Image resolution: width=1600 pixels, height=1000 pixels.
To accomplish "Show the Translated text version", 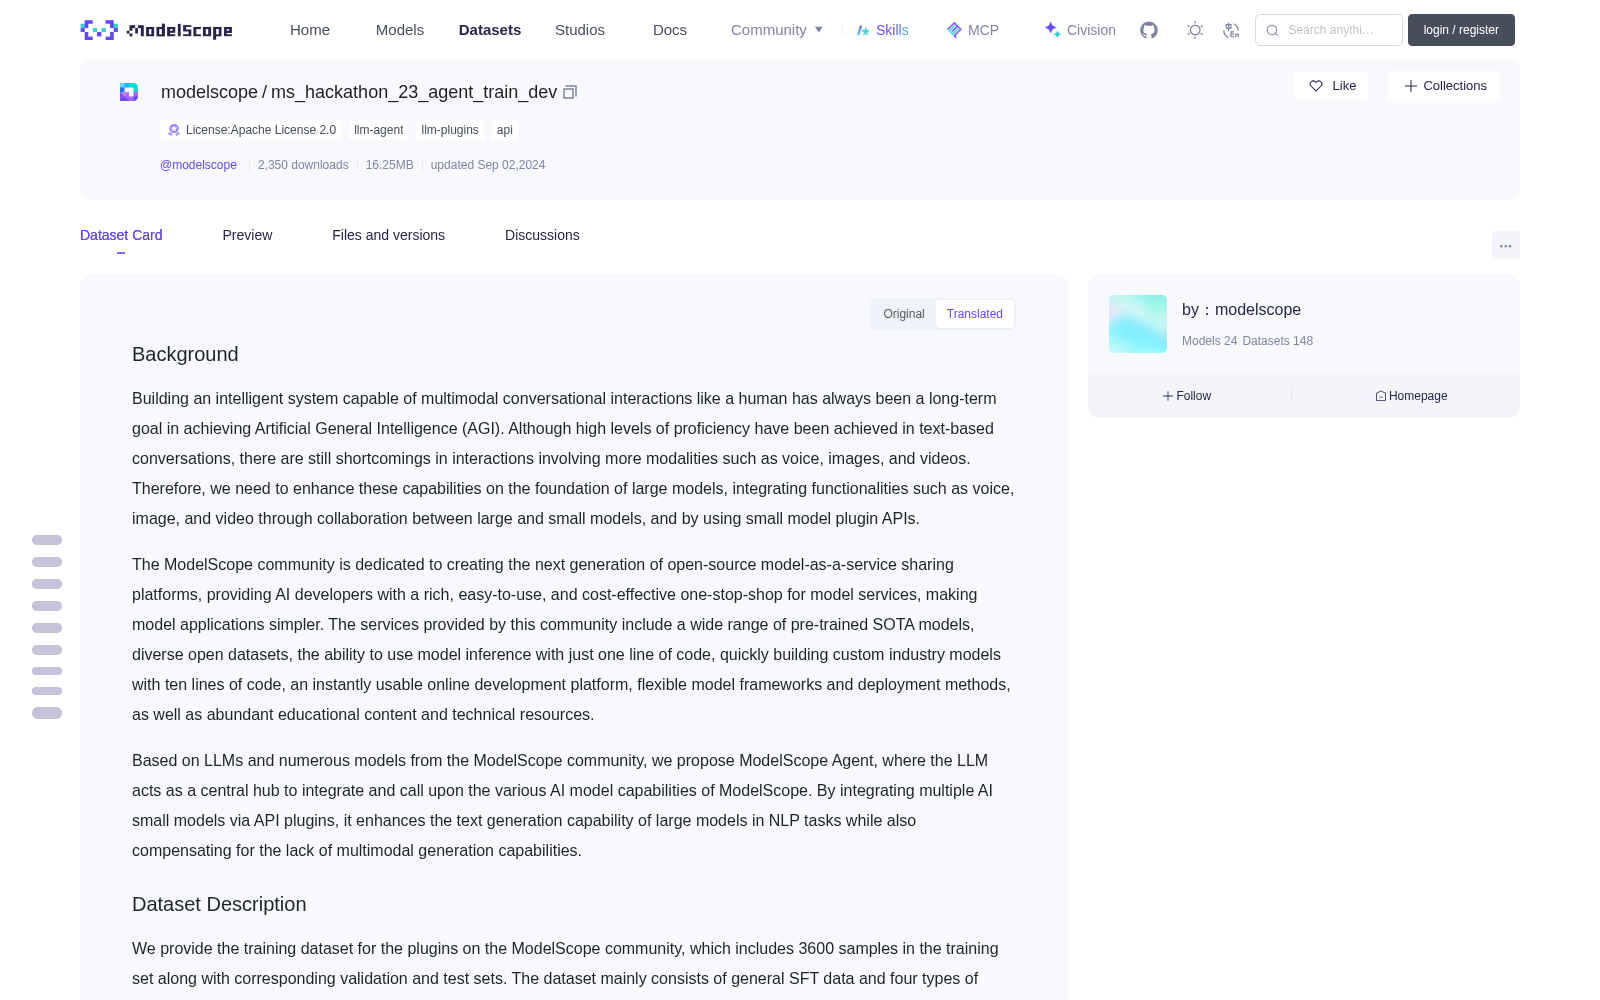I will click(974, 314).
